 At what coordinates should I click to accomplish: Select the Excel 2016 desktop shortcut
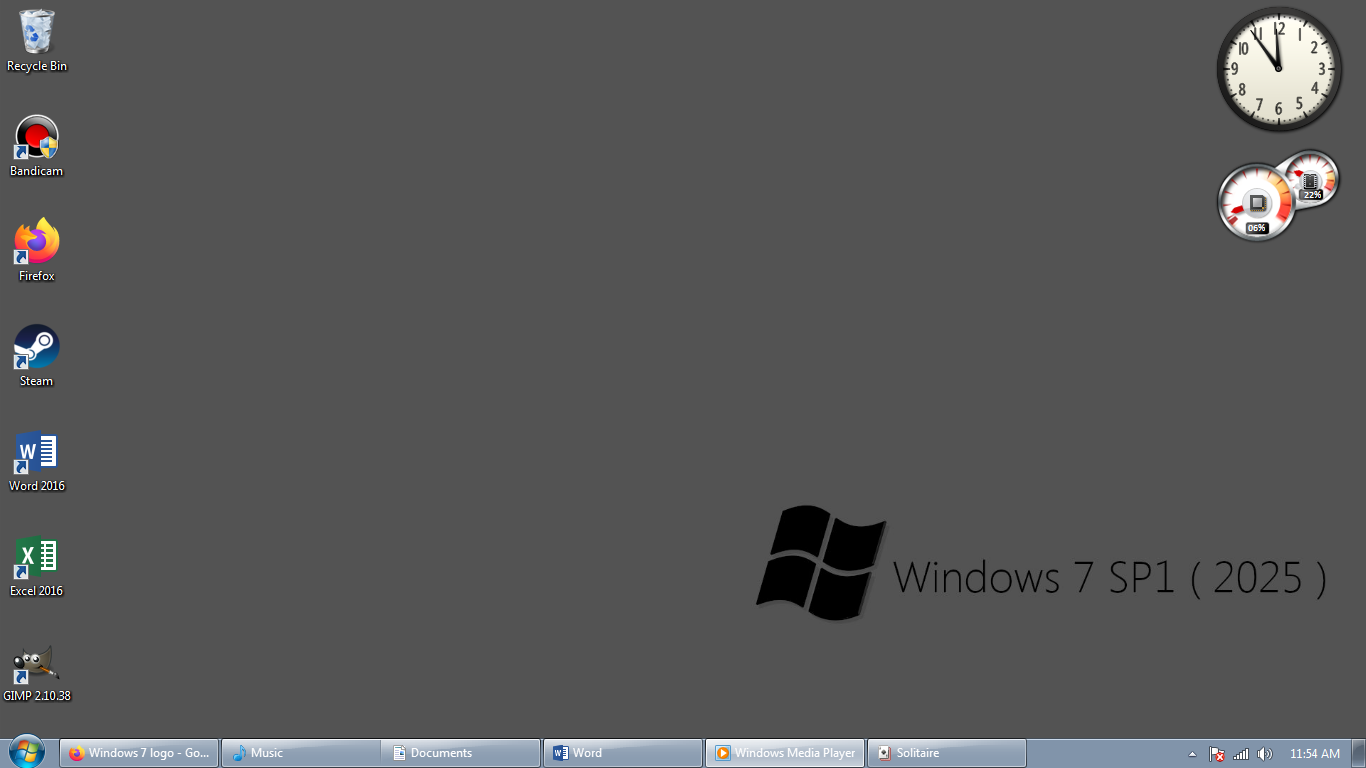[37, 566]
